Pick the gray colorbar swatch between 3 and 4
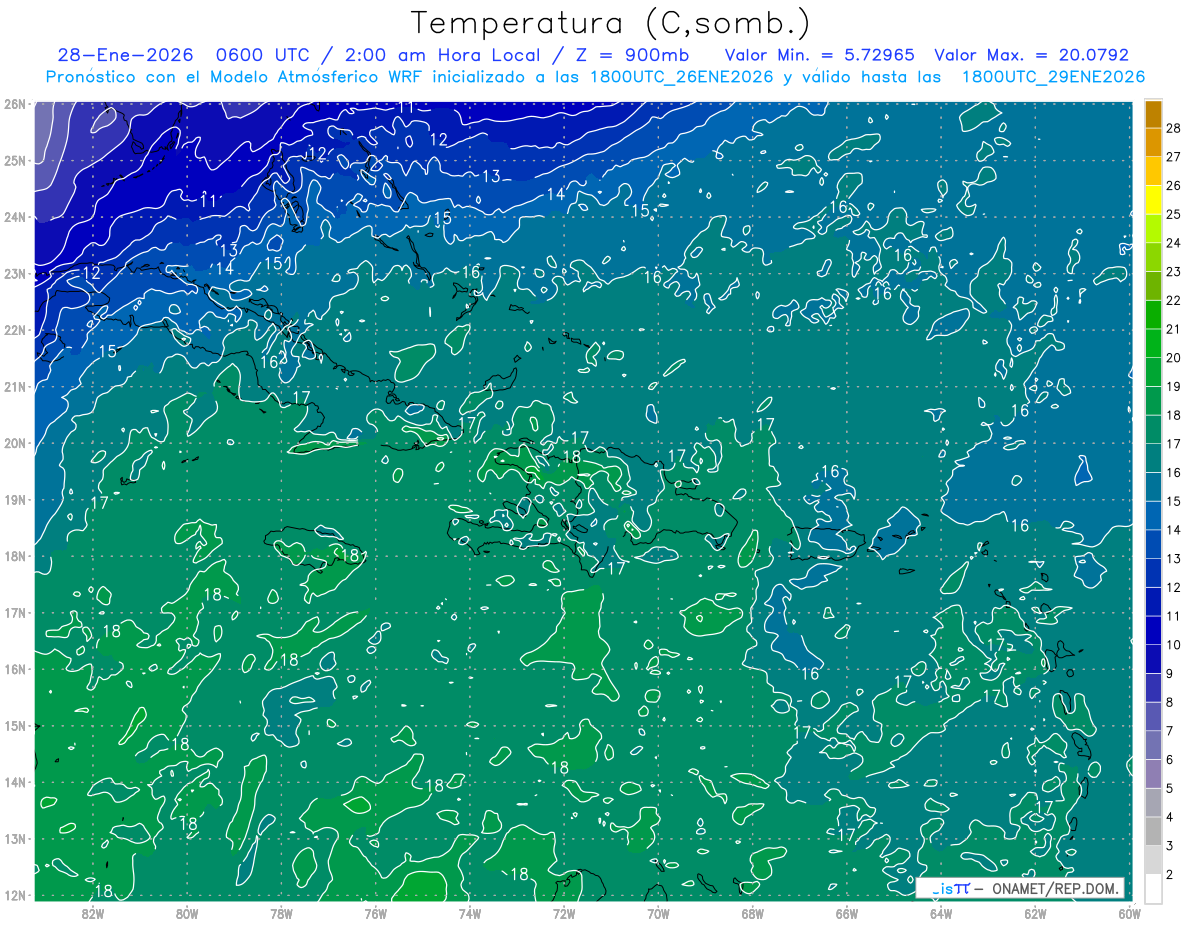 coord(1153,831)
